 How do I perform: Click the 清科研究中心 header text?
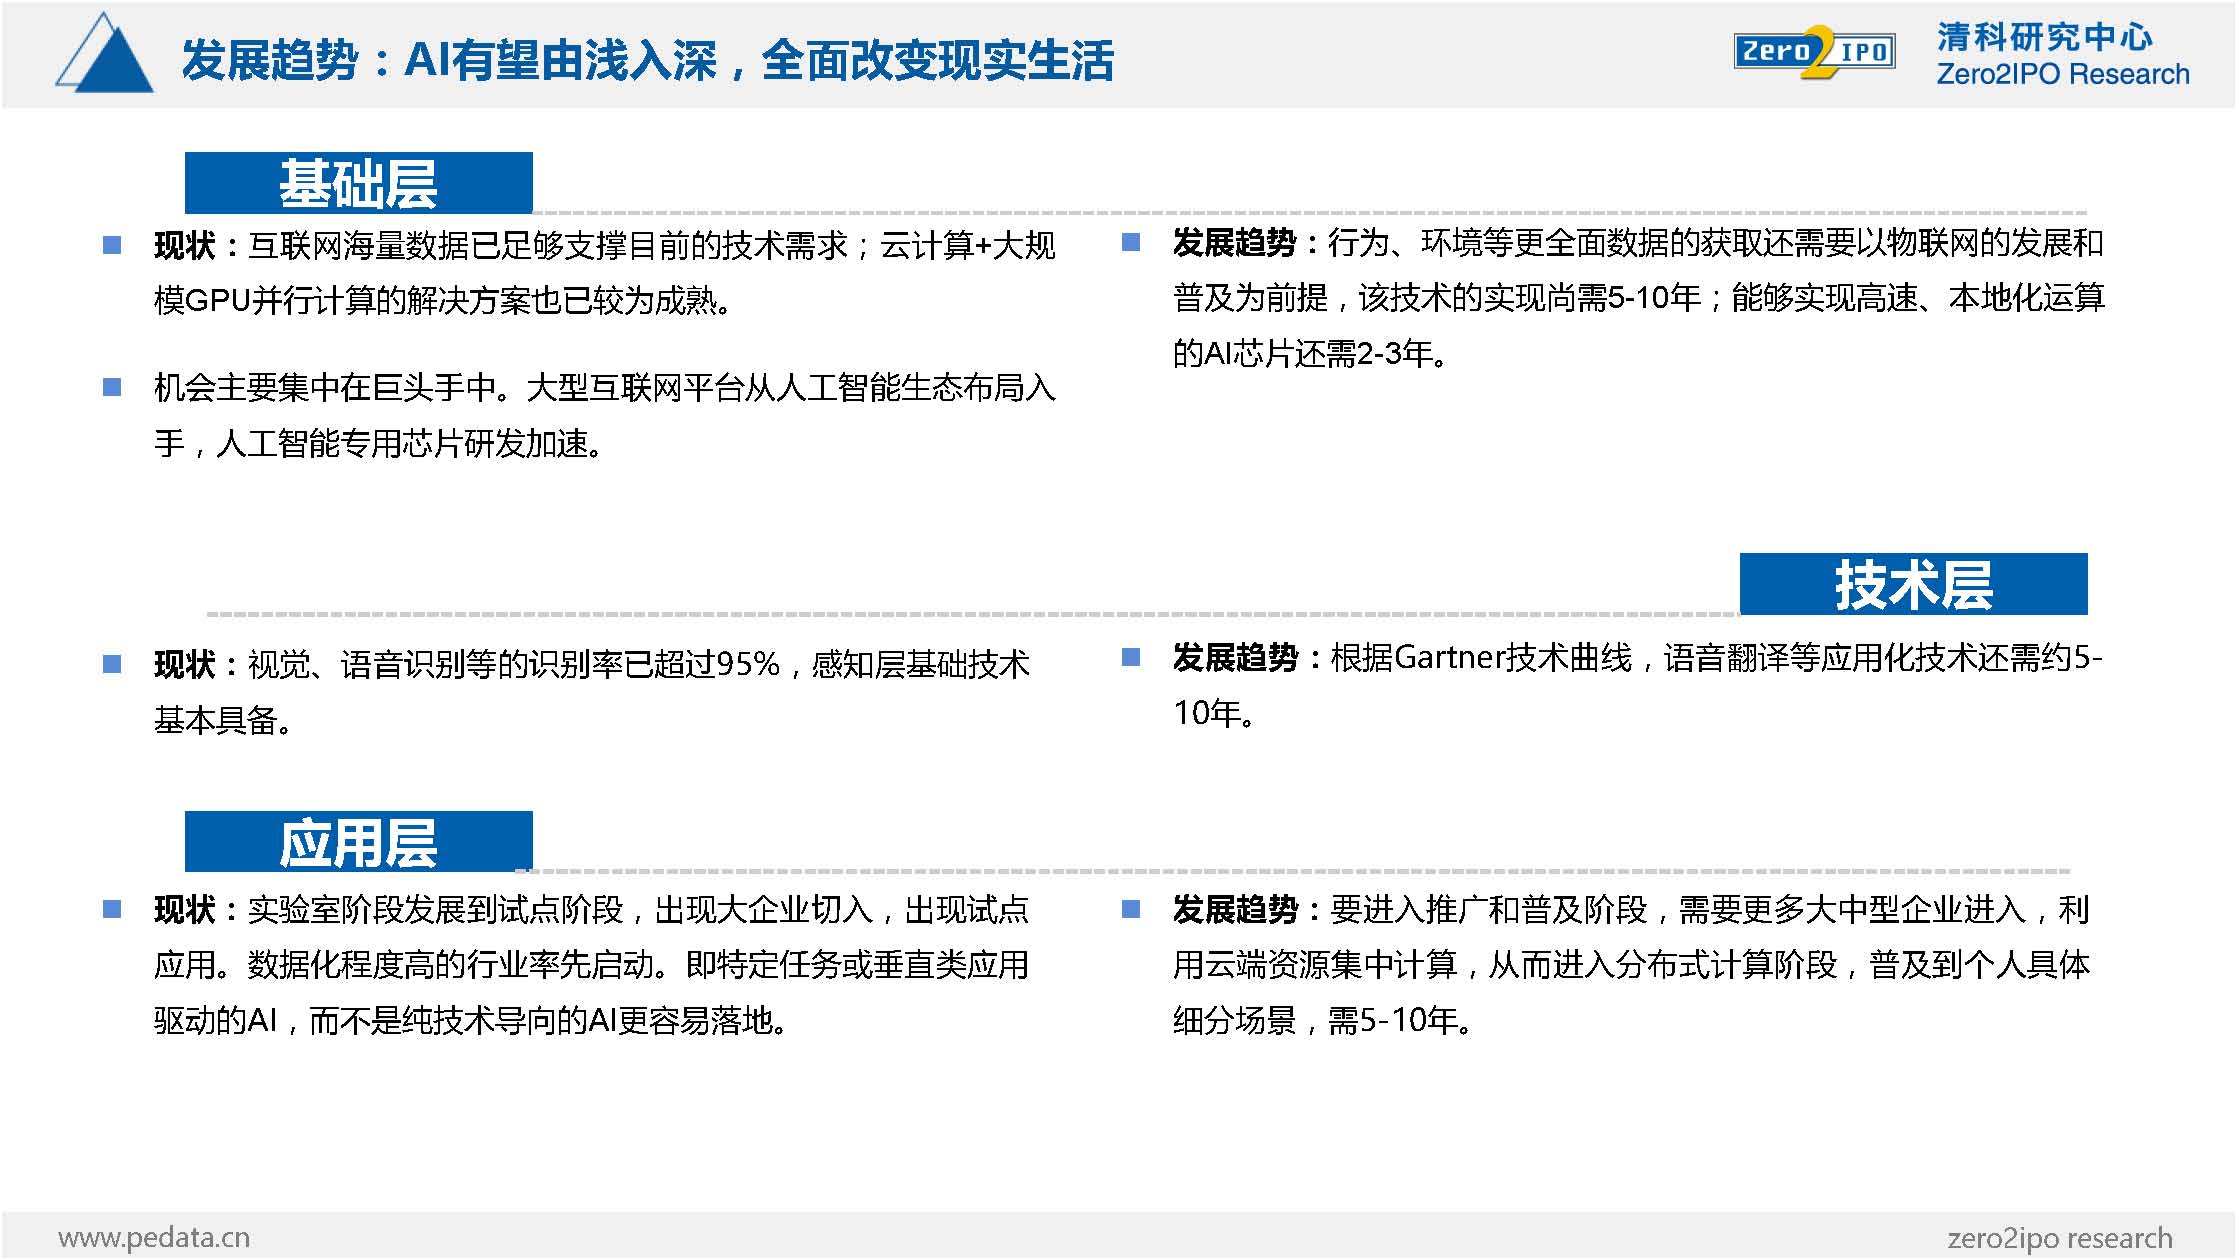2044,37
